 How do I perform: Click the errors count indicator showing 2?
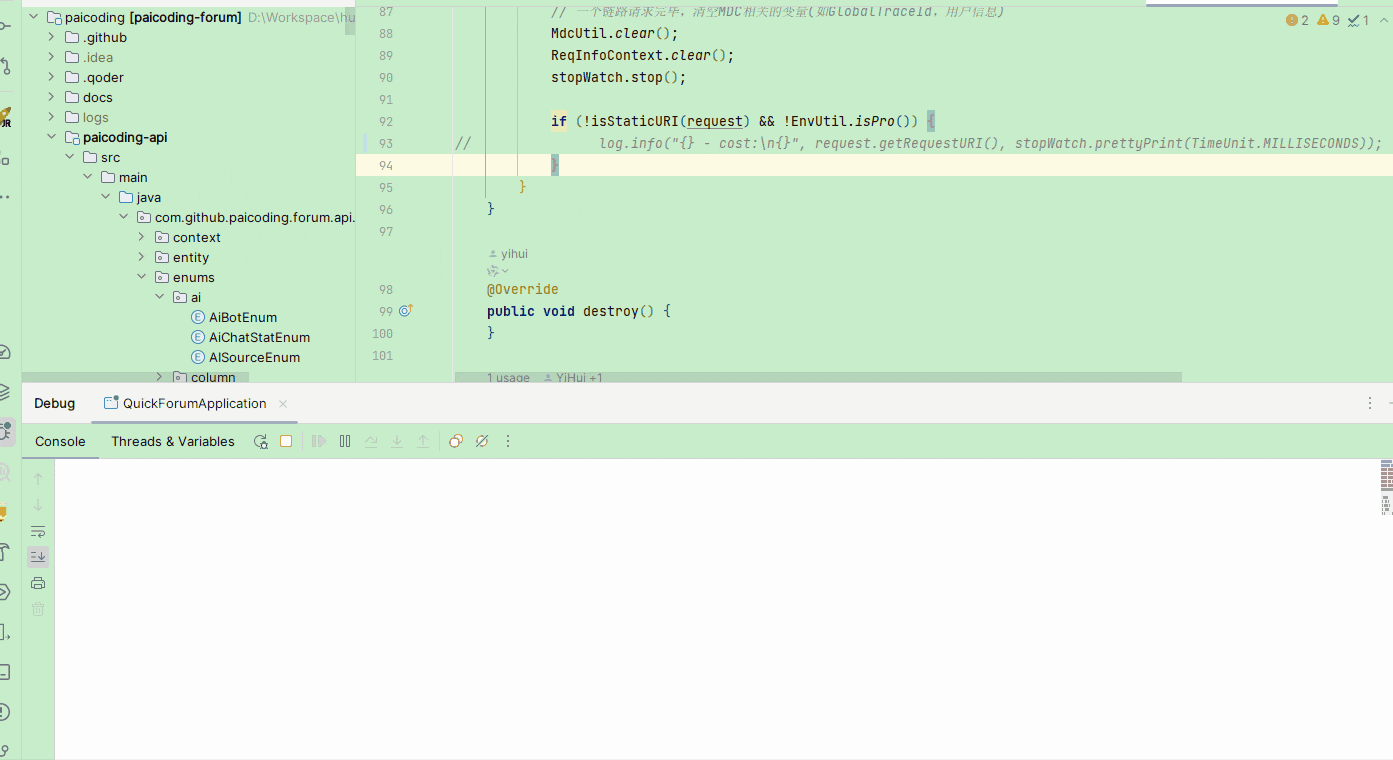click(1297, 20)
